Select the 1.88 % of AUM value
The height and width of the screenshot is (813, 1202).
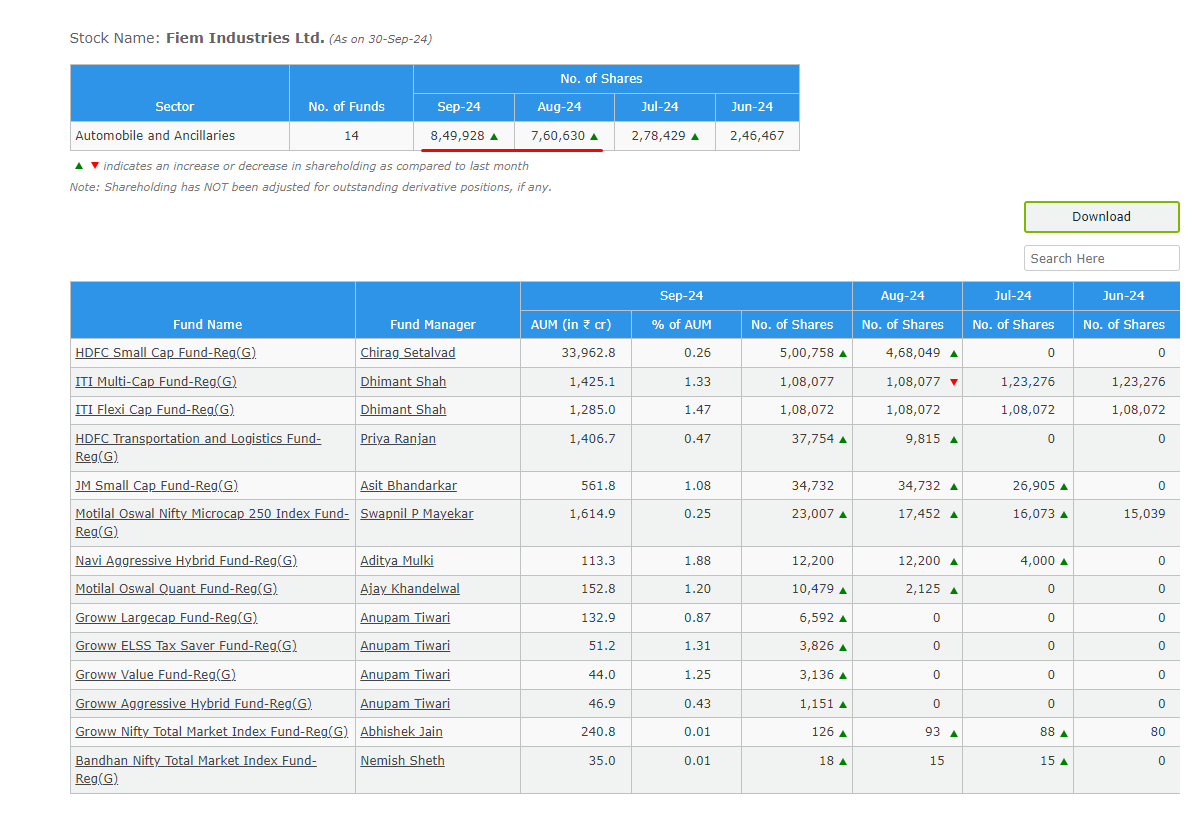coord(698,561)
